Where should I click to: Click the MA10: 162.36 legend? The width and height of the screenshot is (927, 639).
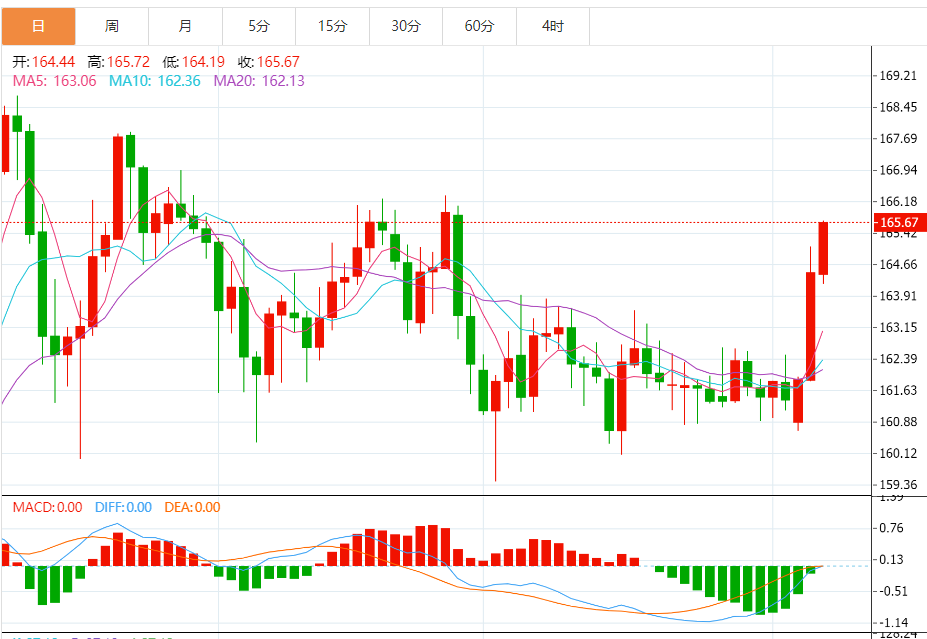pos(155,81)
